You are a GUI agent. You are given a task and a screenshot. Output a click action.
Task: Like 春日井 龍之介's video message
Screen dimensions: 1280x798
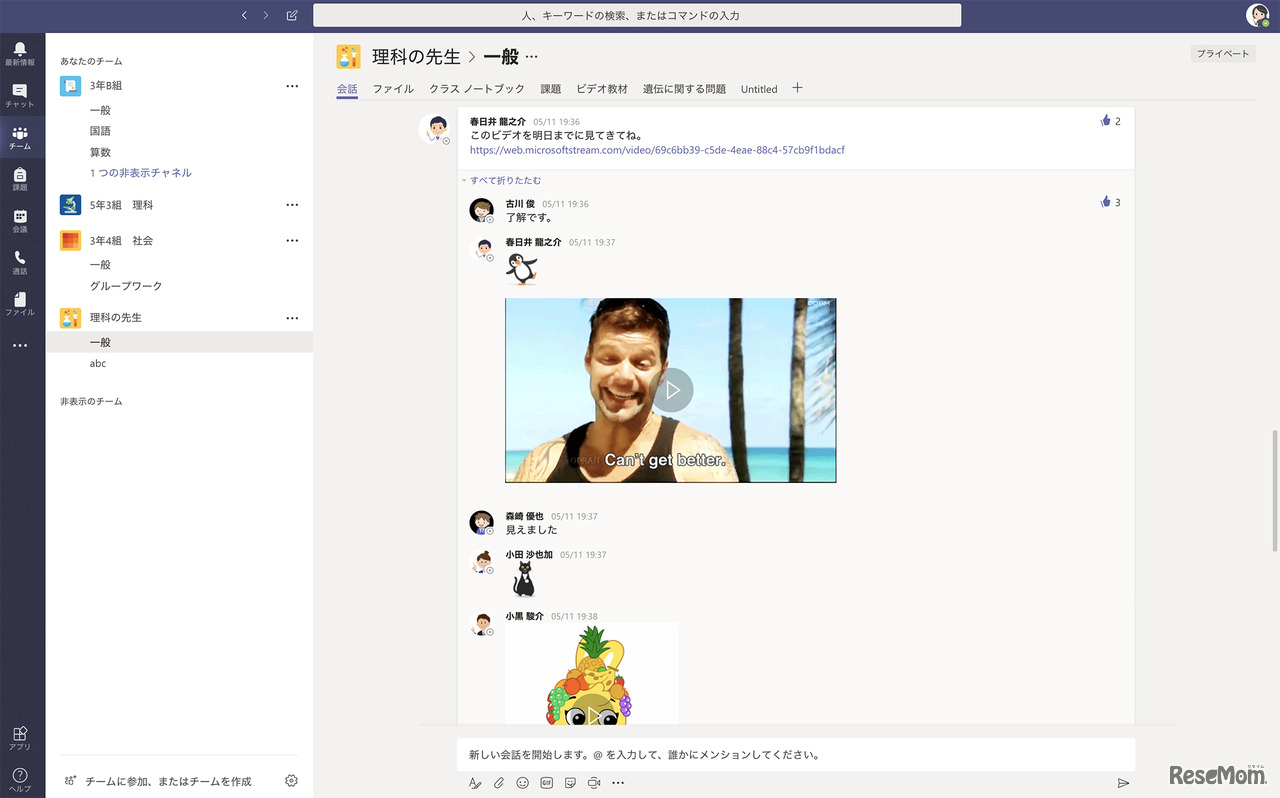(x=1108, y=120)
